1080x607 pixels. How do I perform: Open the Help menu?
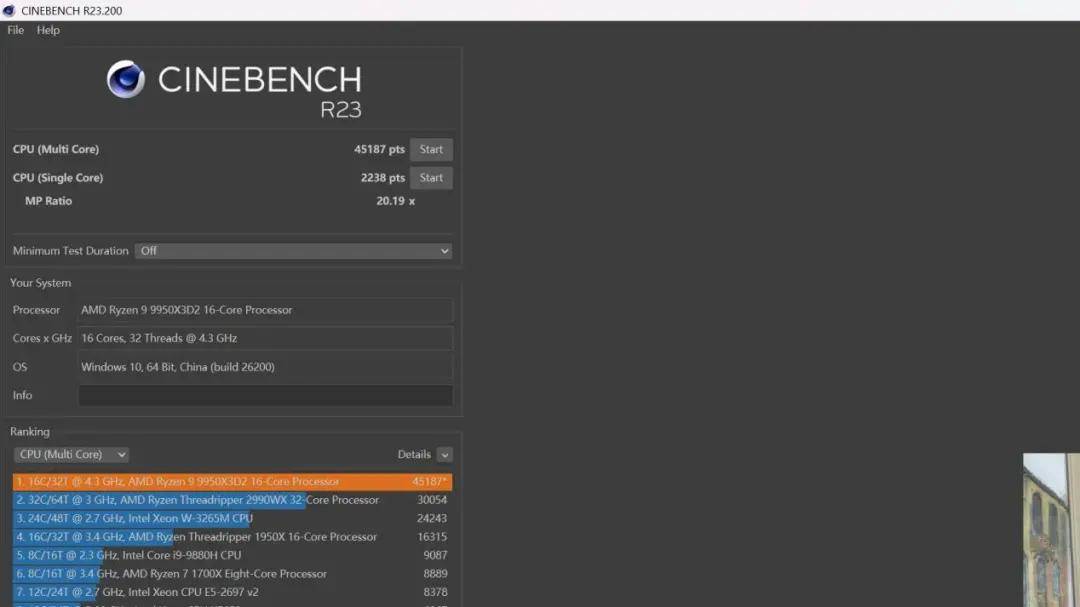pyautogui.click(x=48, y=30)
